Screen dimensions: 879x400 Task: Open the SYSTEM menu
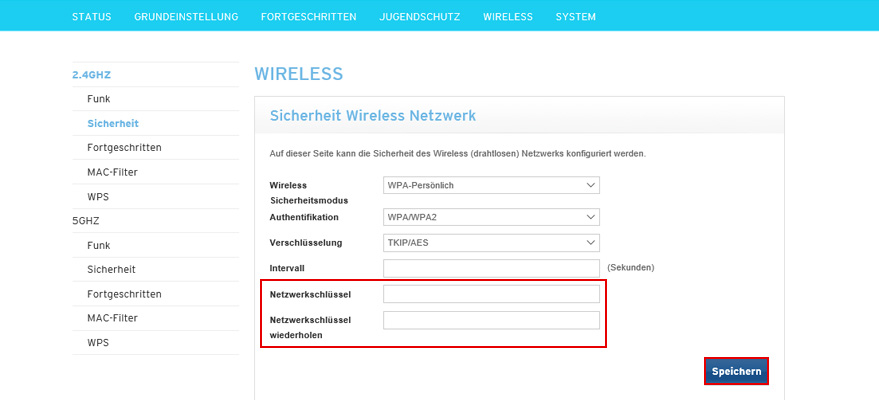[576, 17]
